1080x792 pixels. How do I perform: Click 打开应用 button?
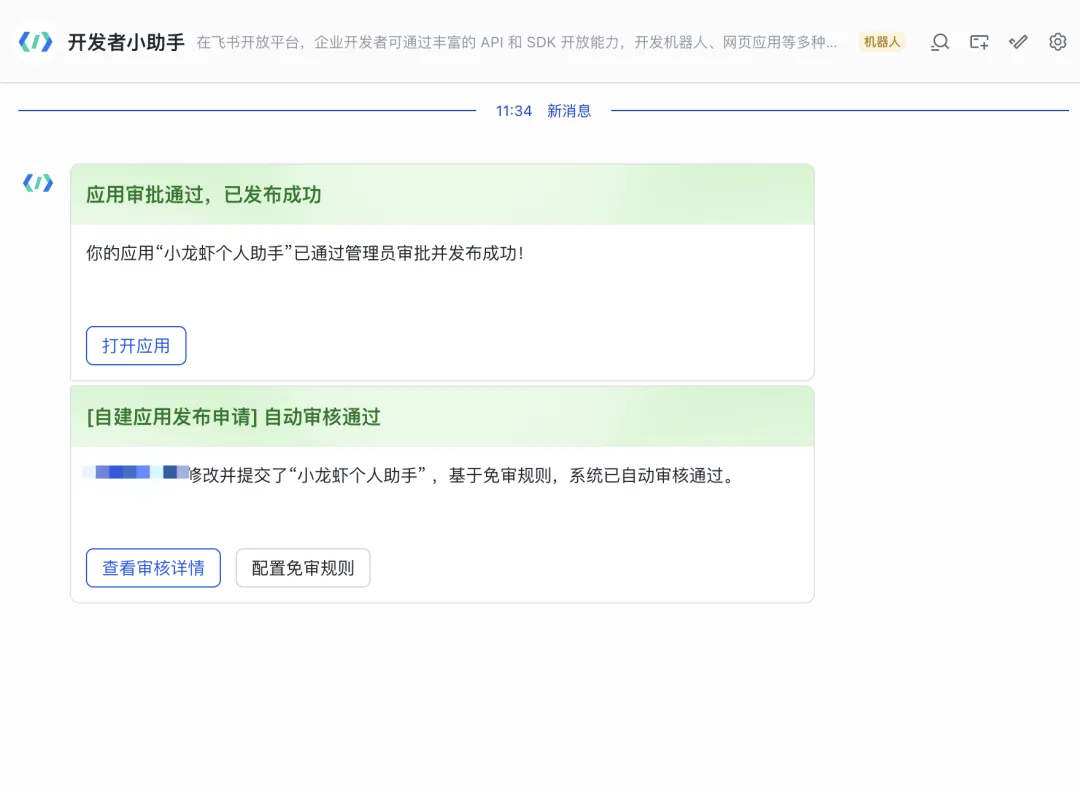136,346
